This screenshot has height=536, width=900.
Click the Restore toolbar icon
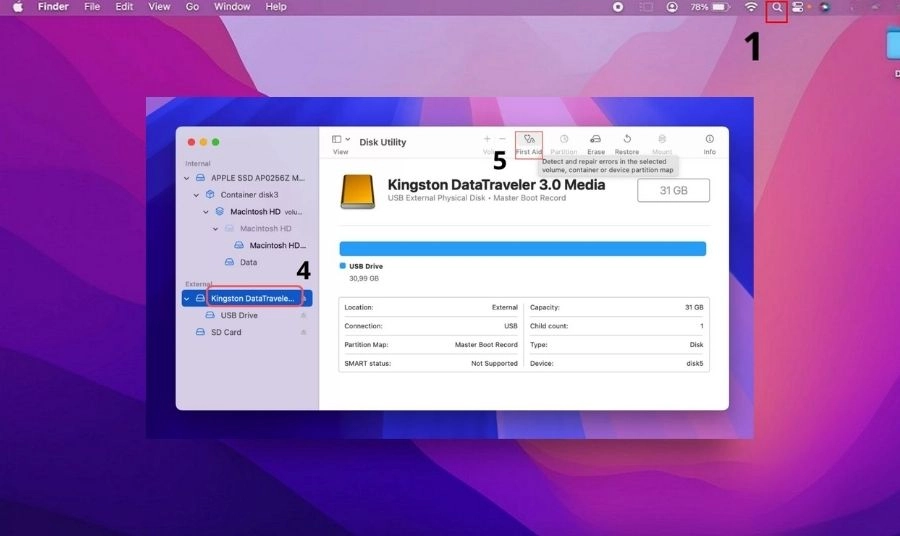tap(627, 139)
